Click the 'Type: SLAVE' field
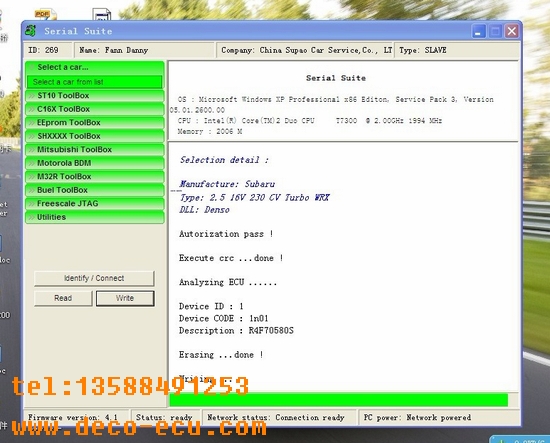 click(457, 50)
